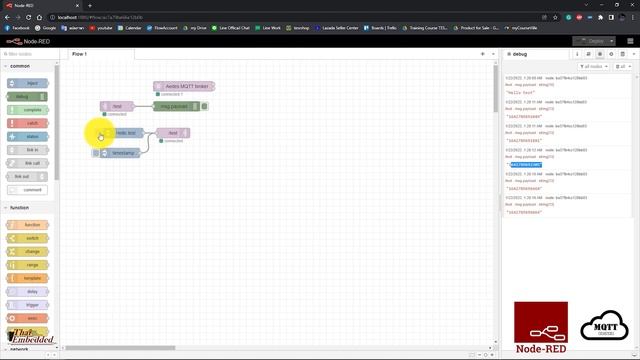Select the complete node in the palette
Viewport: 640px width, 360px height.
click(x=28, y=110)
